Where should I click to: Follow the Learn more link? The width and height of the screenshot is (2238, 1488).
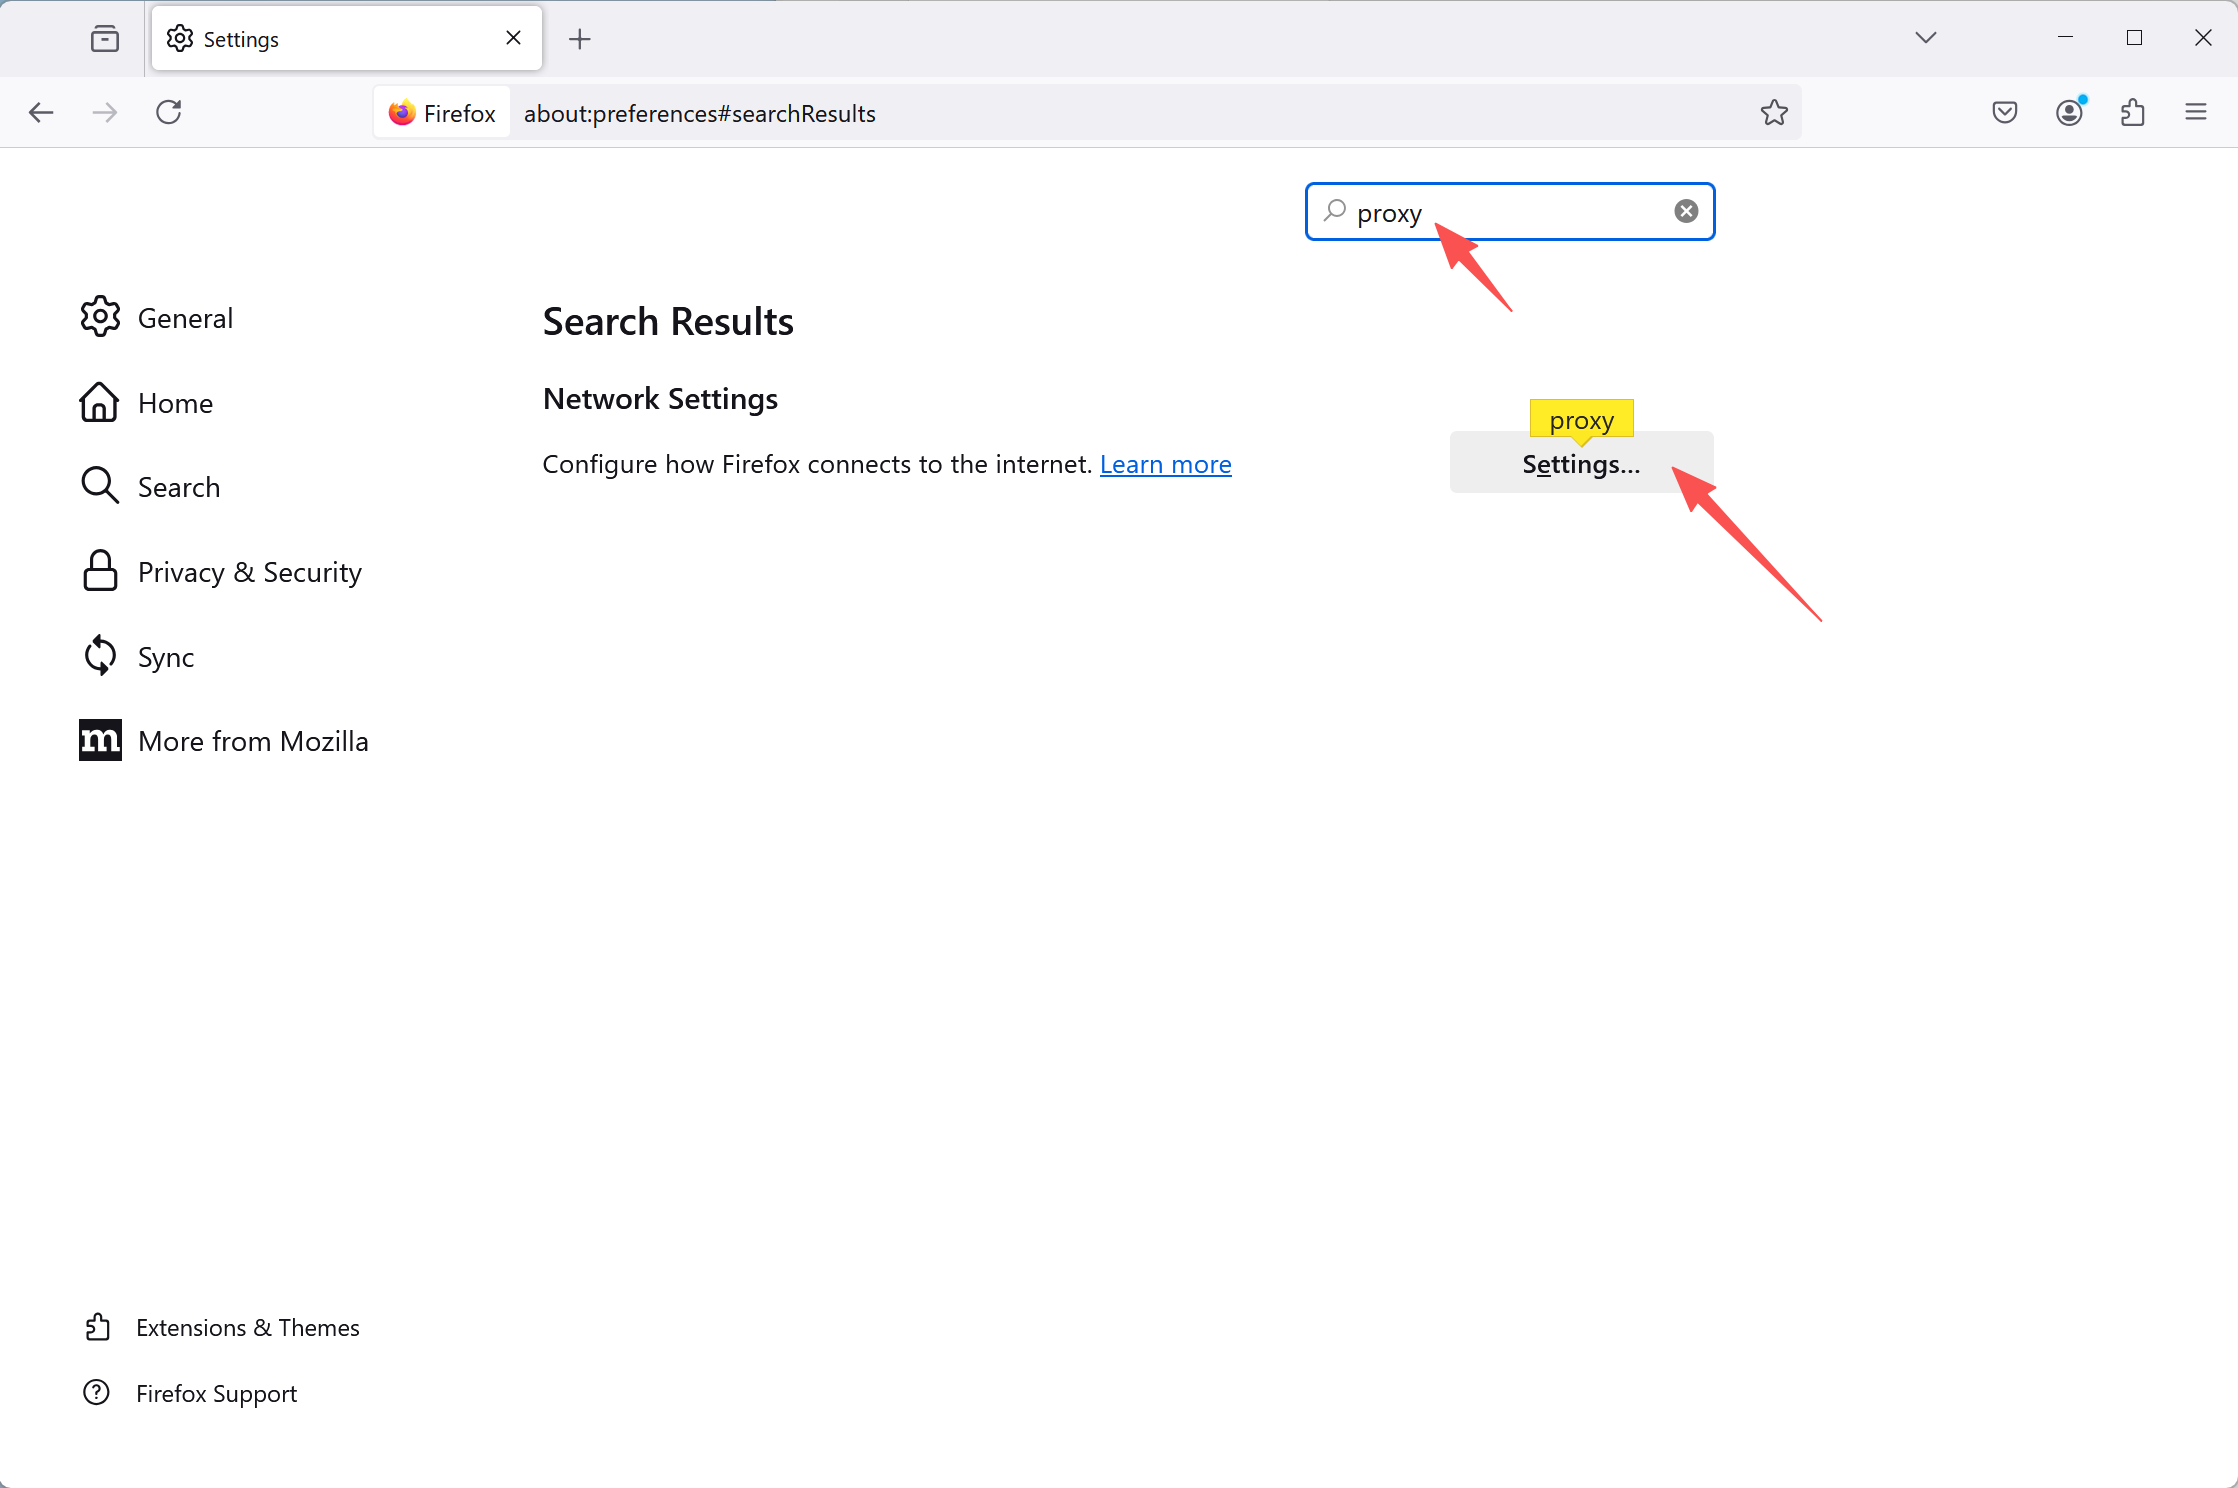(x=1165, y=465)
